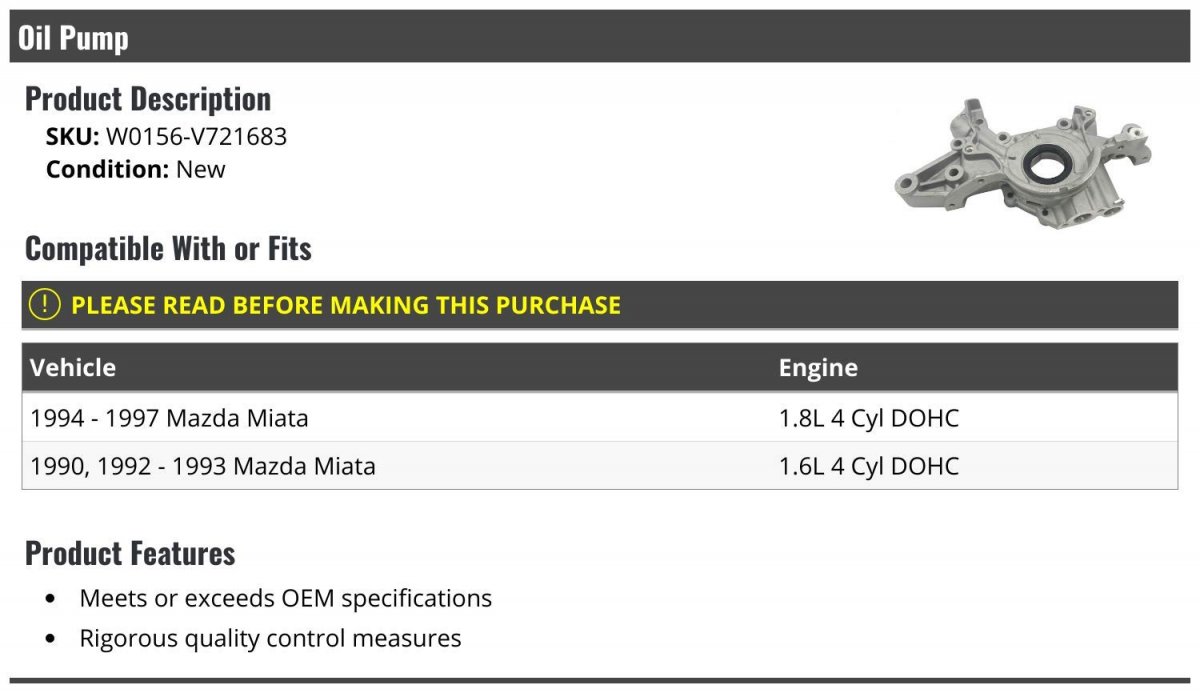Image resolution: width=1200 pixels, height=693 pixels.
Task: Click the PLEASE READ BEFORE MAKING THIS PURCHASE banner
Action: [346, 305]
